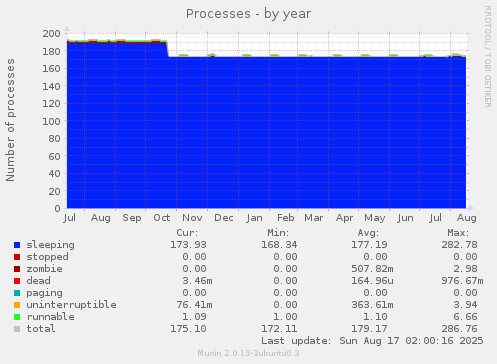Viewport: 497px width, 364px height.
Task: Click the stopped legend color swatch
Action: 17,257
